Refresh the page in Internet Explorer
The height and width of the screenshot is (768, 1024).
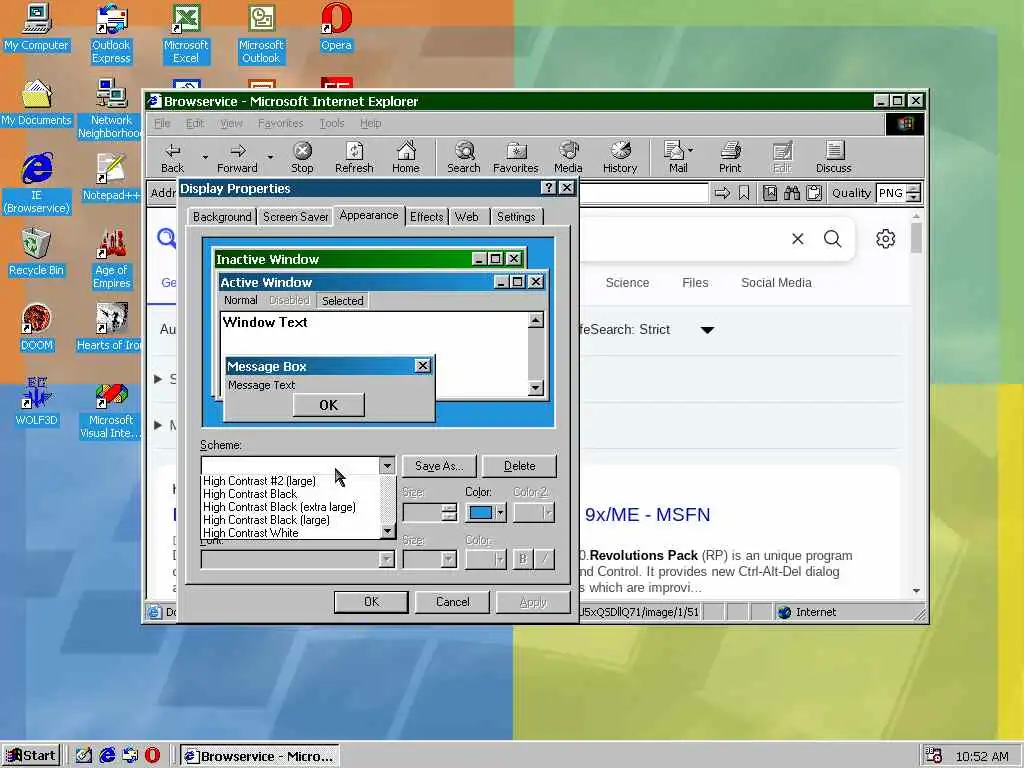(x=354, y=157)
